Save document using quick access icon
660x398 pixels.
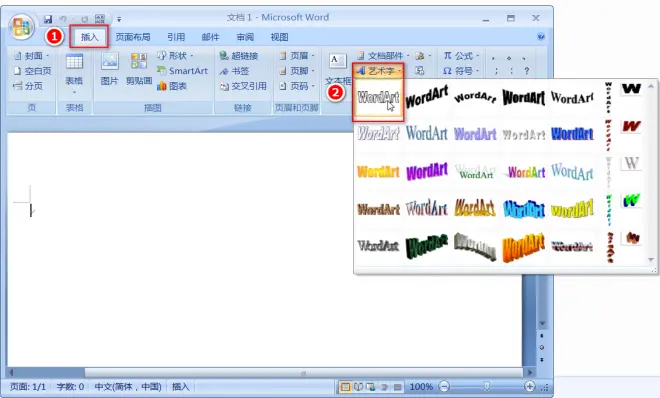[x=48, y=19]
